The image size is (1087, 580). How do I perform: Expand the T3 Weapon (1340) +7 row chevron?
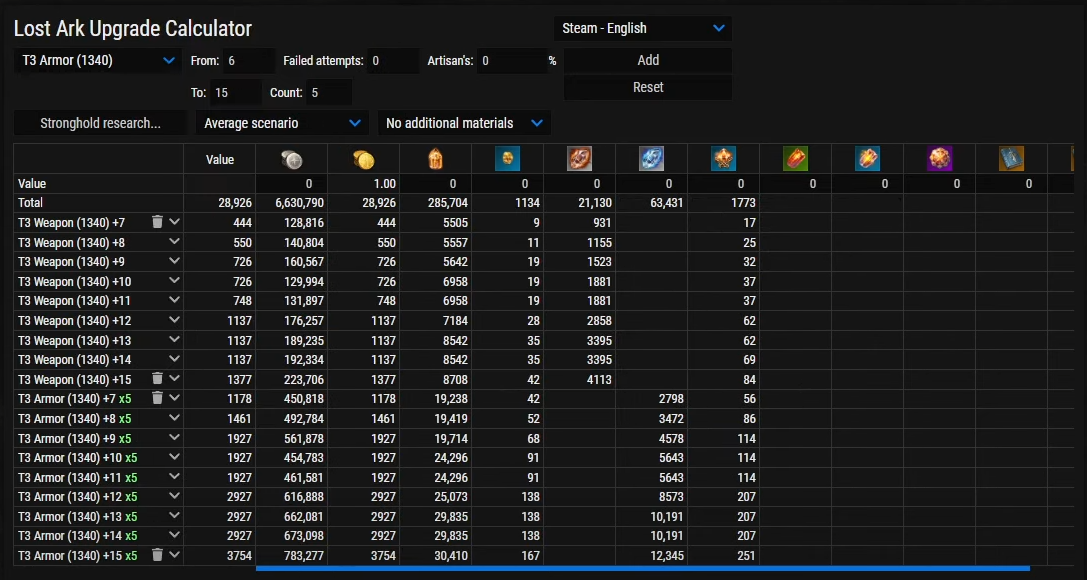(x=174, y=222)
